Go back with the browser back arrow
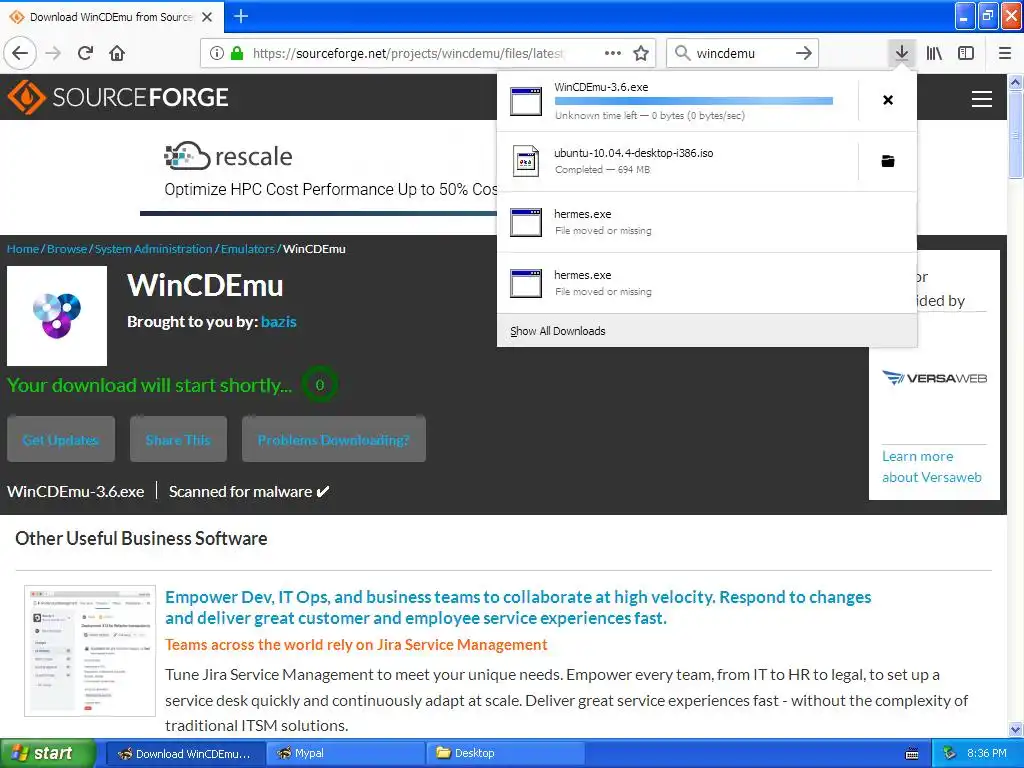 coord(20,54)
